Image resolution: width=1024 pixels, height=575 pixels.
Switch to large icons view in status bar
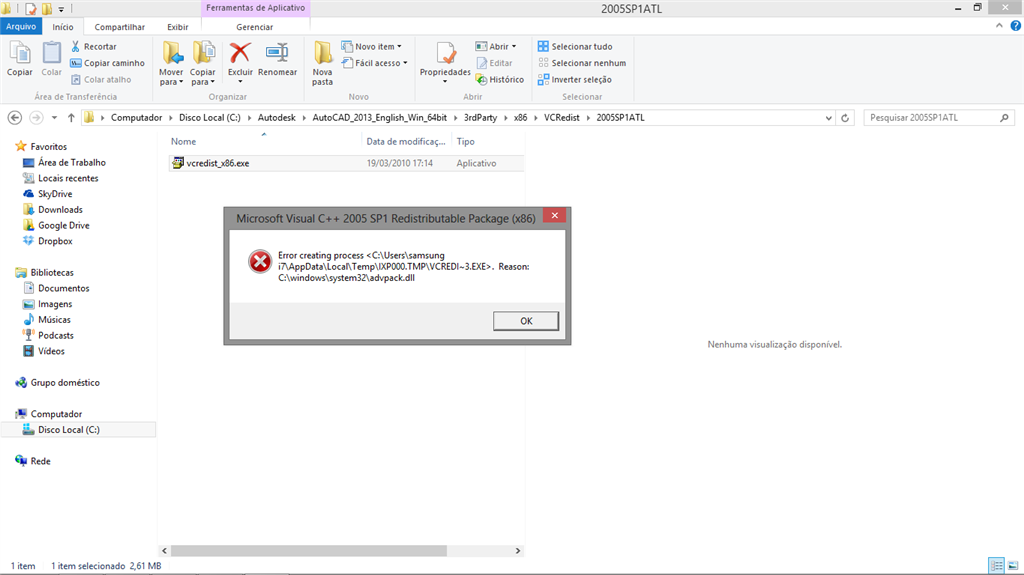coord(1013,566)
